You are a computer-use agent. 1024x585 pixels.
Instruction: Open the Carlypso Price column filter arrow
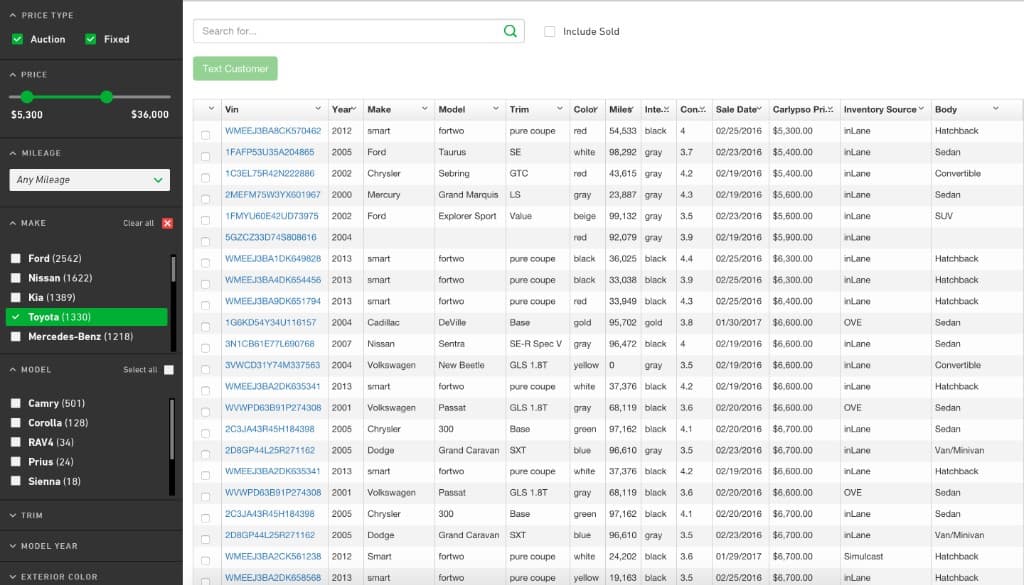[x=829, y=109]
